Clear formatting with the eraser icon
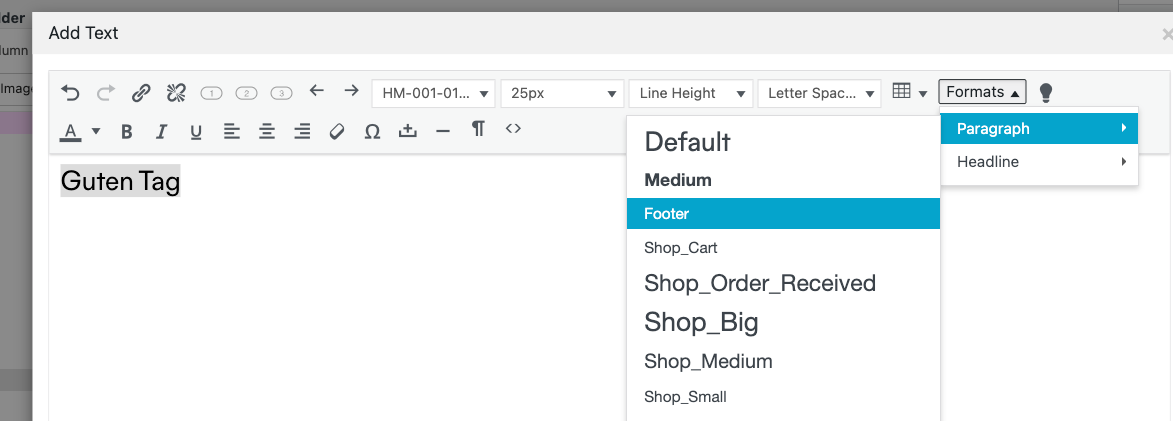The image size is (1173, 421). [x=337, y=131]
